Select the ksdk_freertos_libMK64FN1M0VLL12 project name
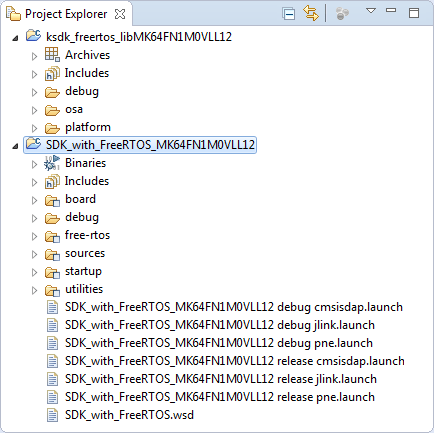 click(x=139, y=37)
